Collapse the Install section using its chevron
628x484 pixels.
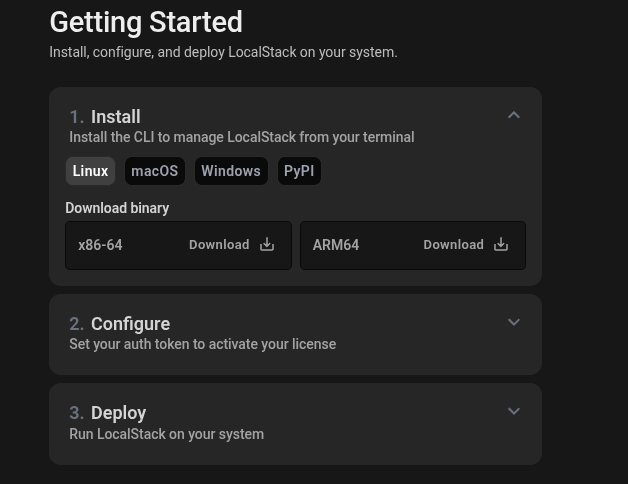click(514, 116)
